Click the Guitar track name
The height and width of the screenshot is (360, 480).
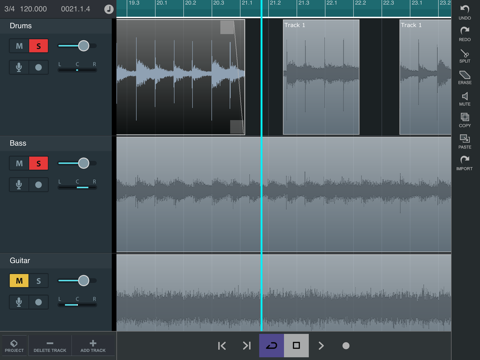[20, 260]
